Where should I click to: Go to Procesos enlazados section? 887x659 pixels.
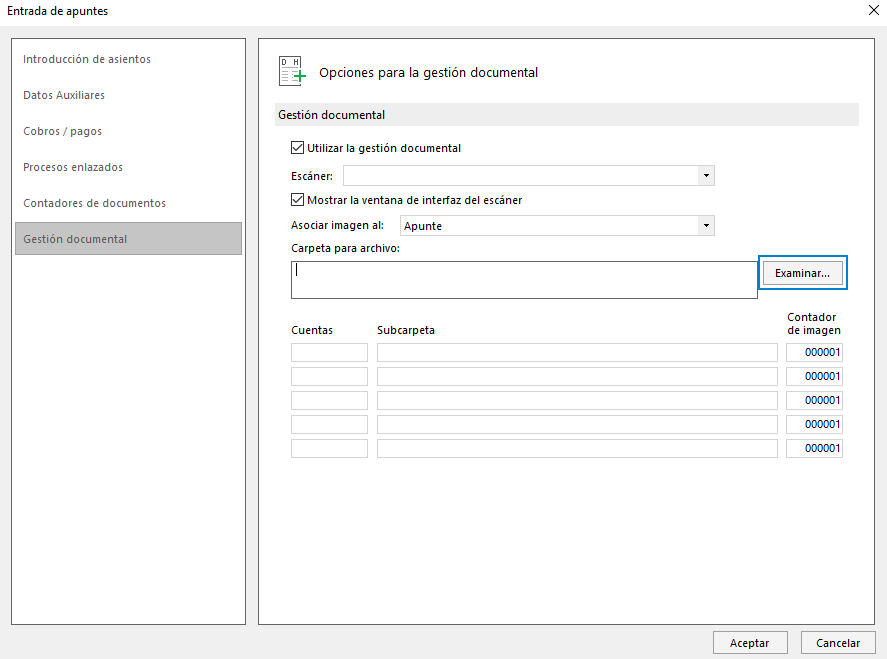pos(73,167)
